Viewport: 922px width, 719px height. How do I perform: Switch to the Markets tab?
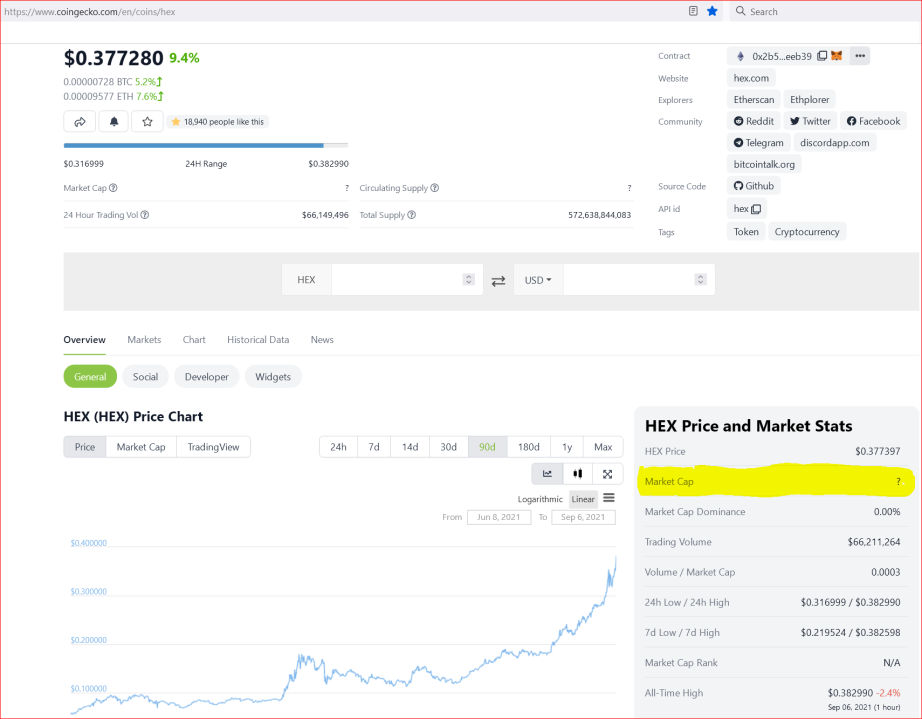coord(144,340)
